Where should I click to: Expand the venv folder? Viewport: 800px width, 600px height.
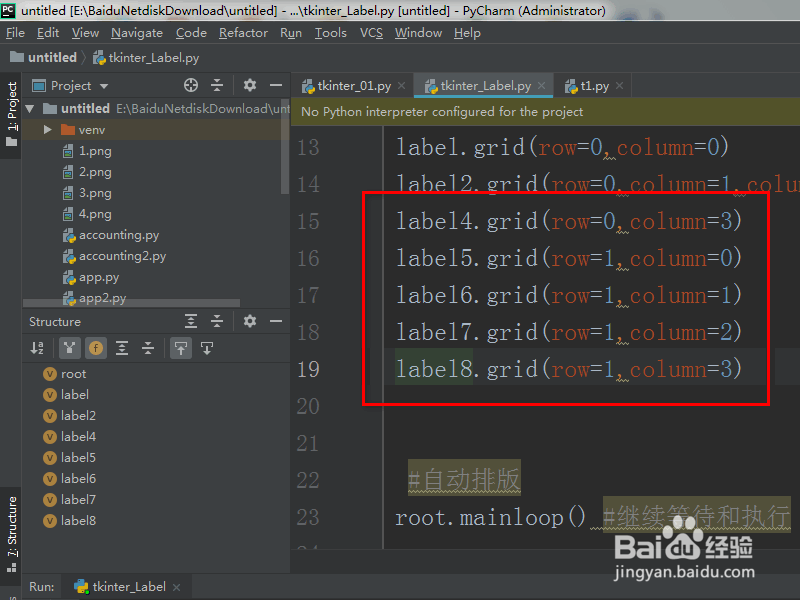(47, 130)
